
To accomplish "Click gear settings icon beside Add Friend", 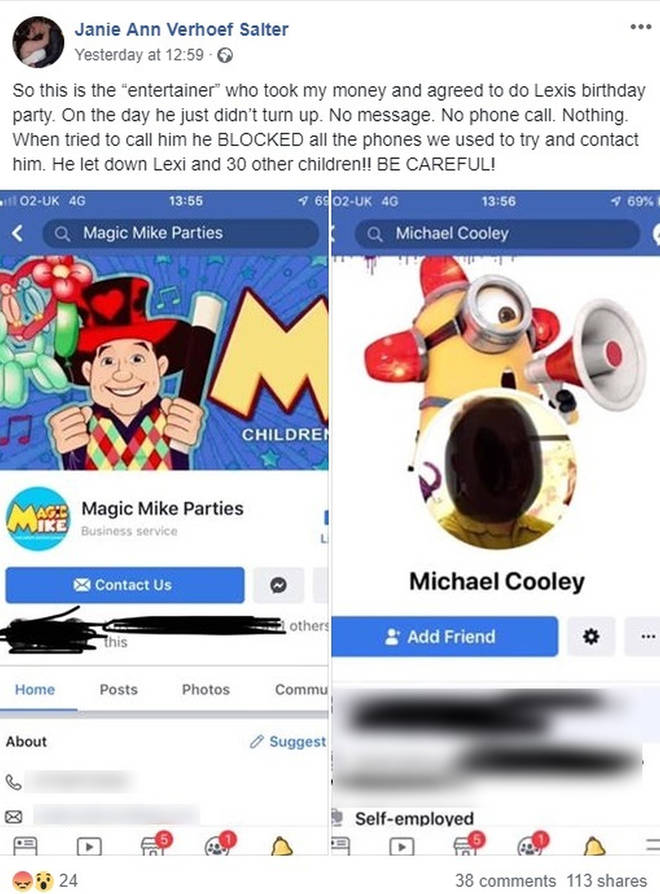I will click(591, 636).
